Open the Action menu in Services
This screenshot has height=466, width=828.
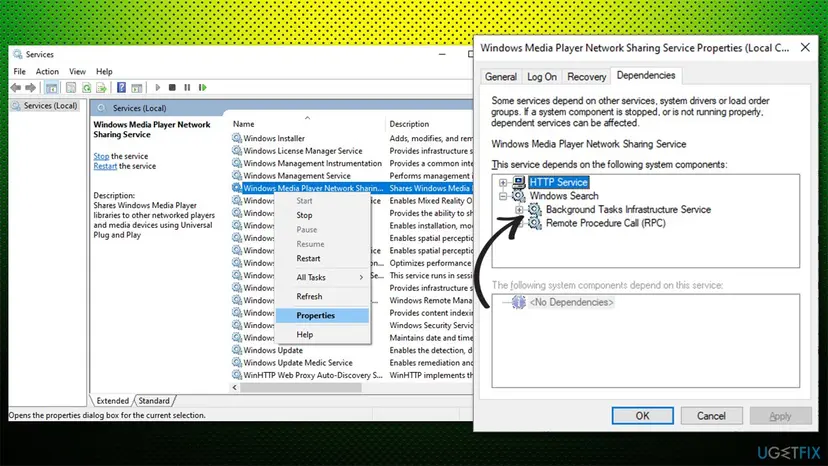tap(47, 71)
